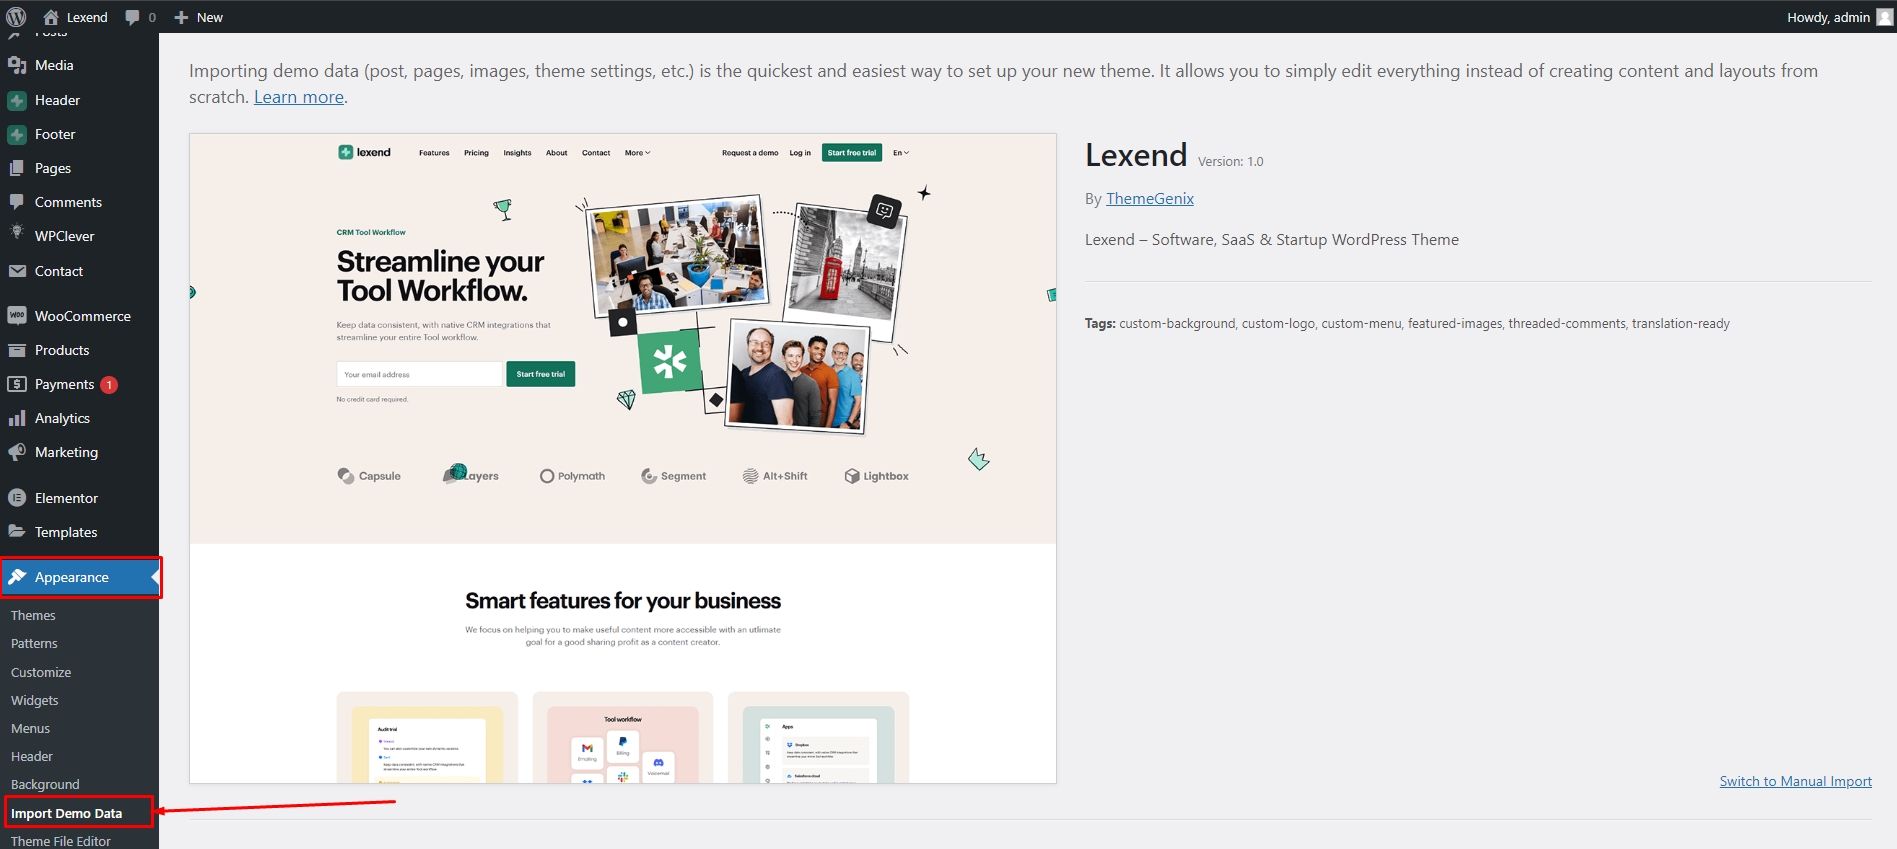1897x849 pixels.
Task: Click the plus New icon in admin bar
Action: pos(181,17)
